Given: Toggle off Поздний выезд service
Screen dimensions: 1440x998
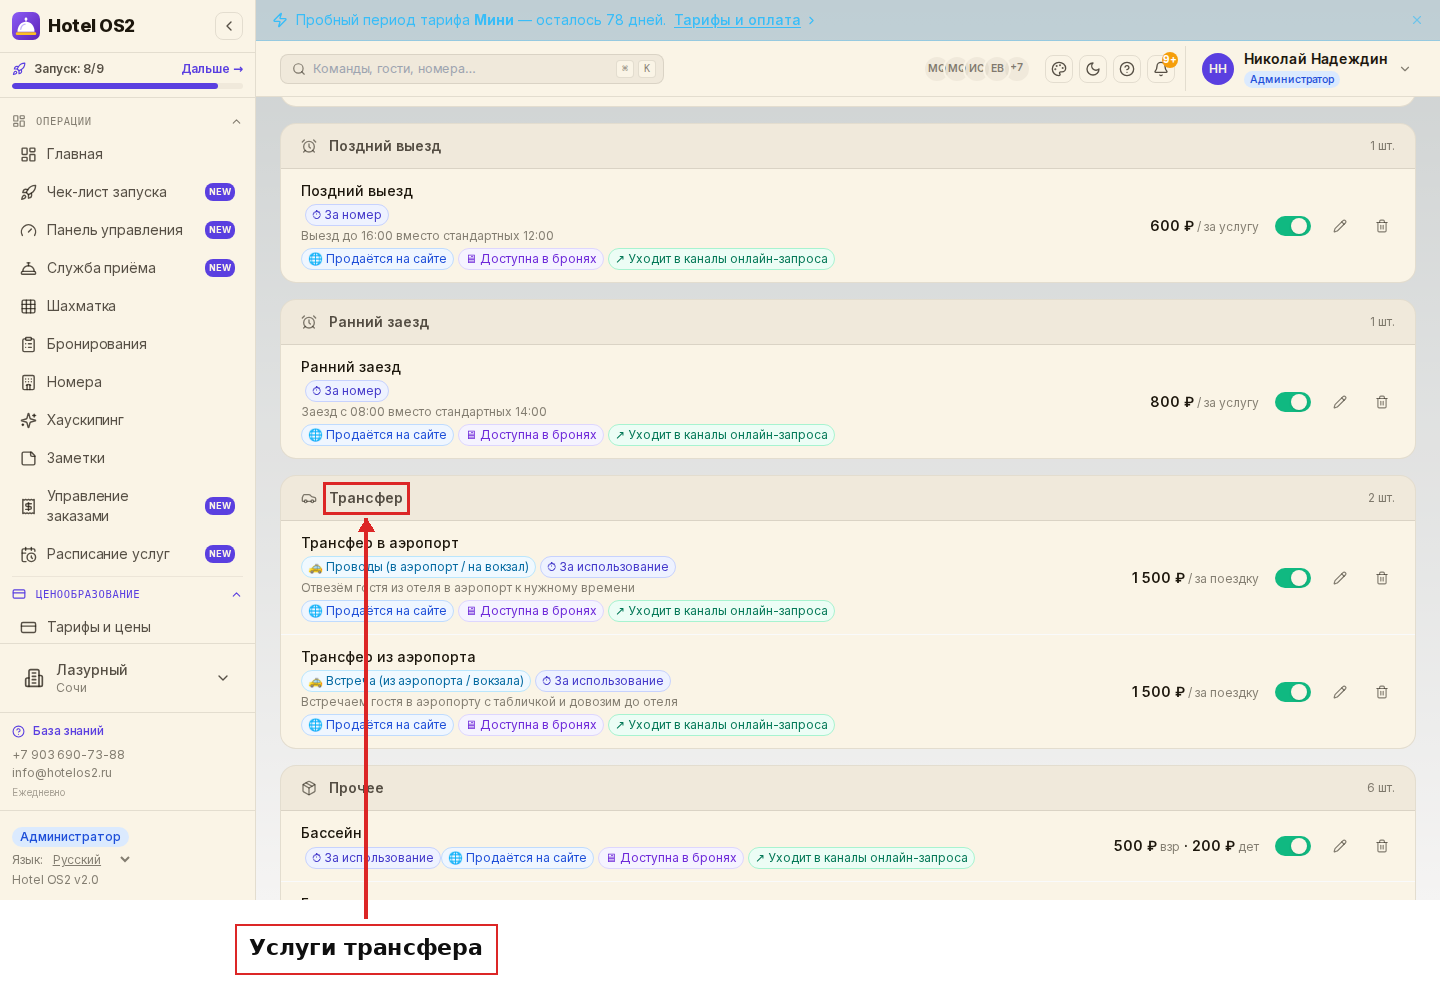Looking at the screenshot, I should 1293,226.
